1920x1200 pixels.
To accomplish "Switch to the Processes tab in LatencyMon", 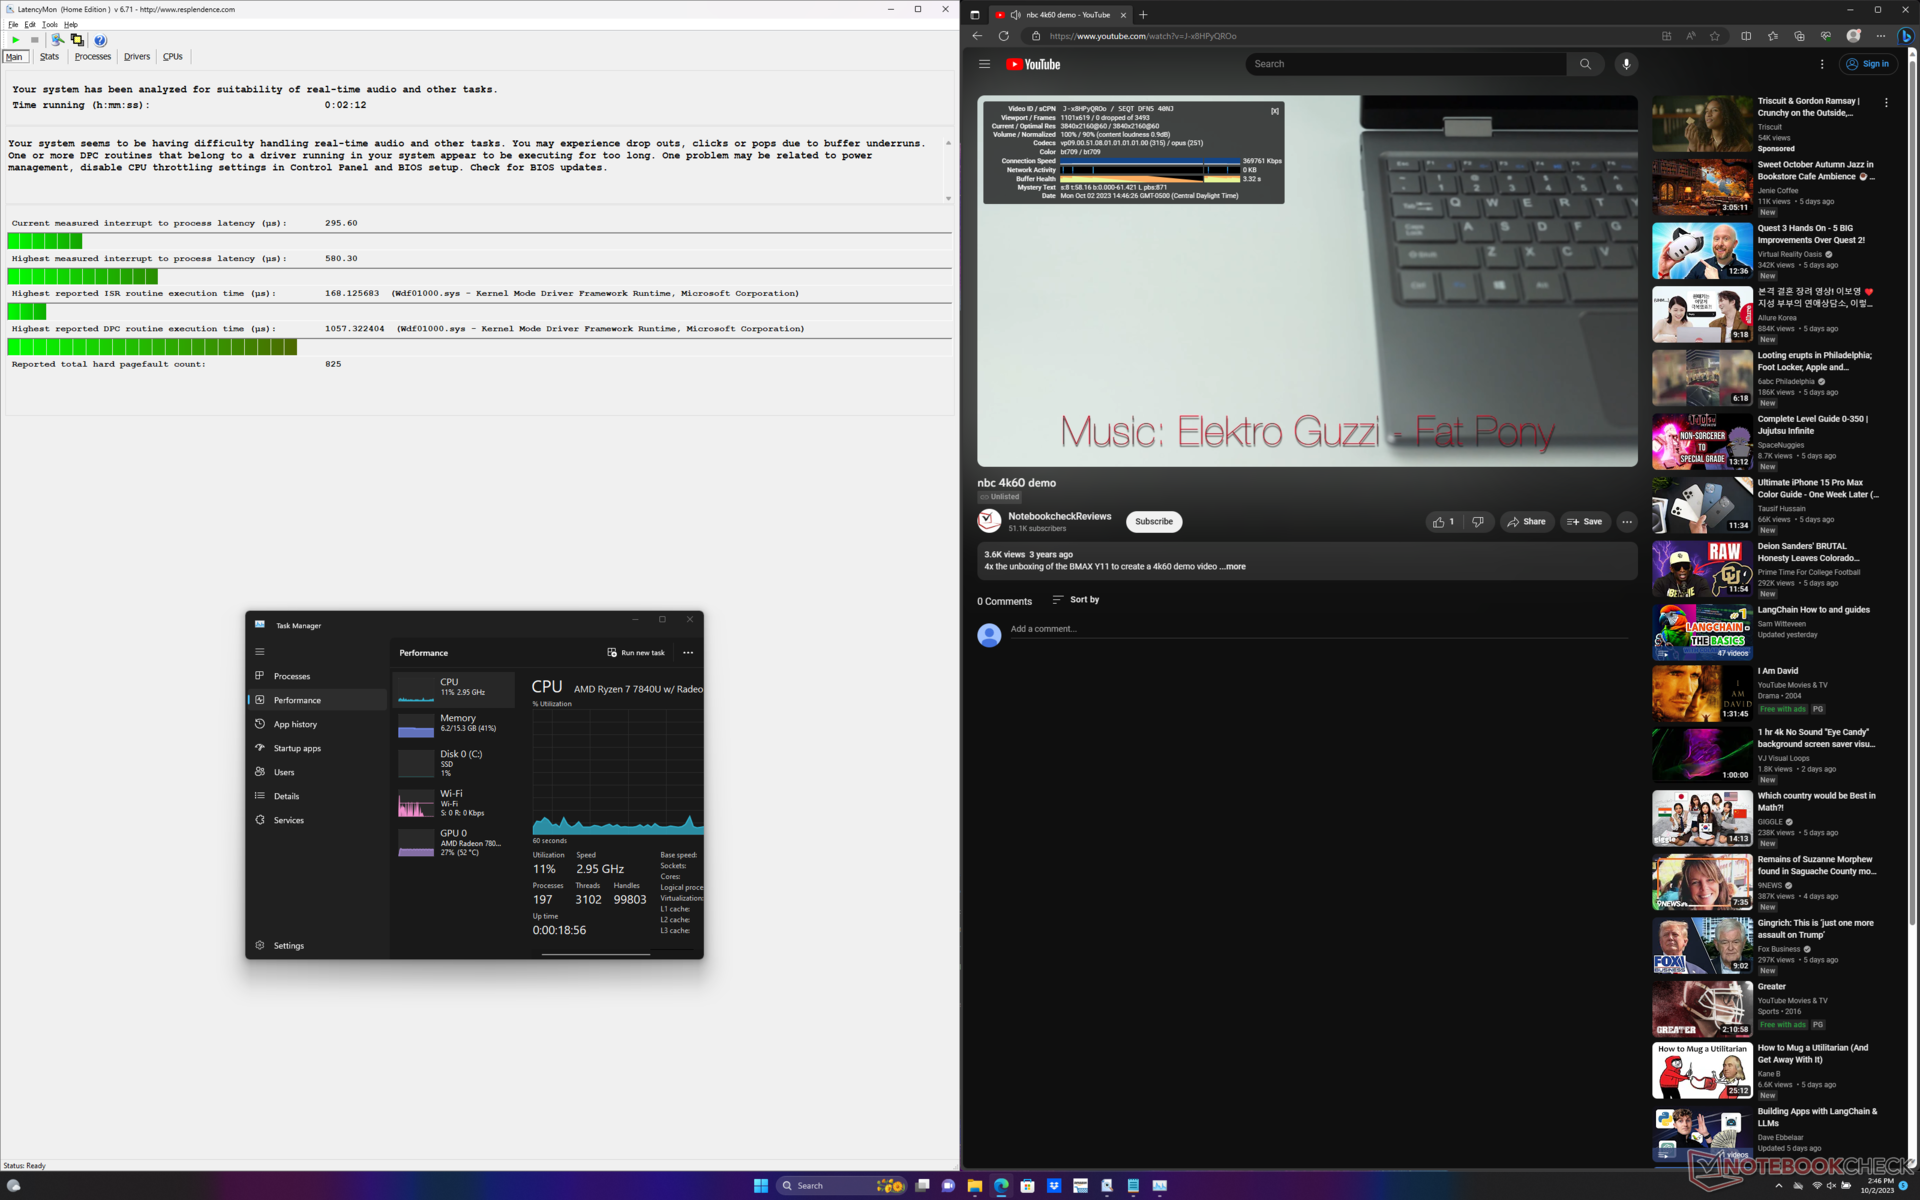I will (x=93, y=57).
